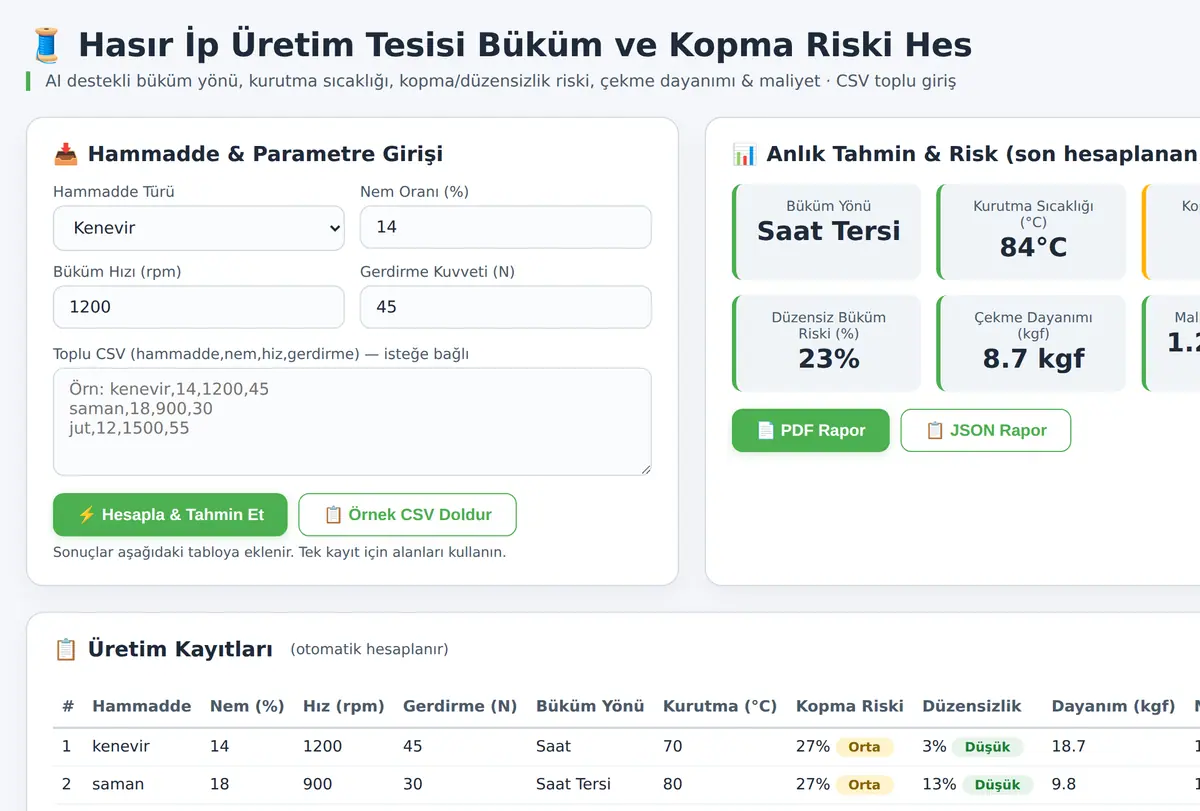Click the Toplu CSV textarea
Viewport: 1200px width, 811px height.
(x=352, y=422)
